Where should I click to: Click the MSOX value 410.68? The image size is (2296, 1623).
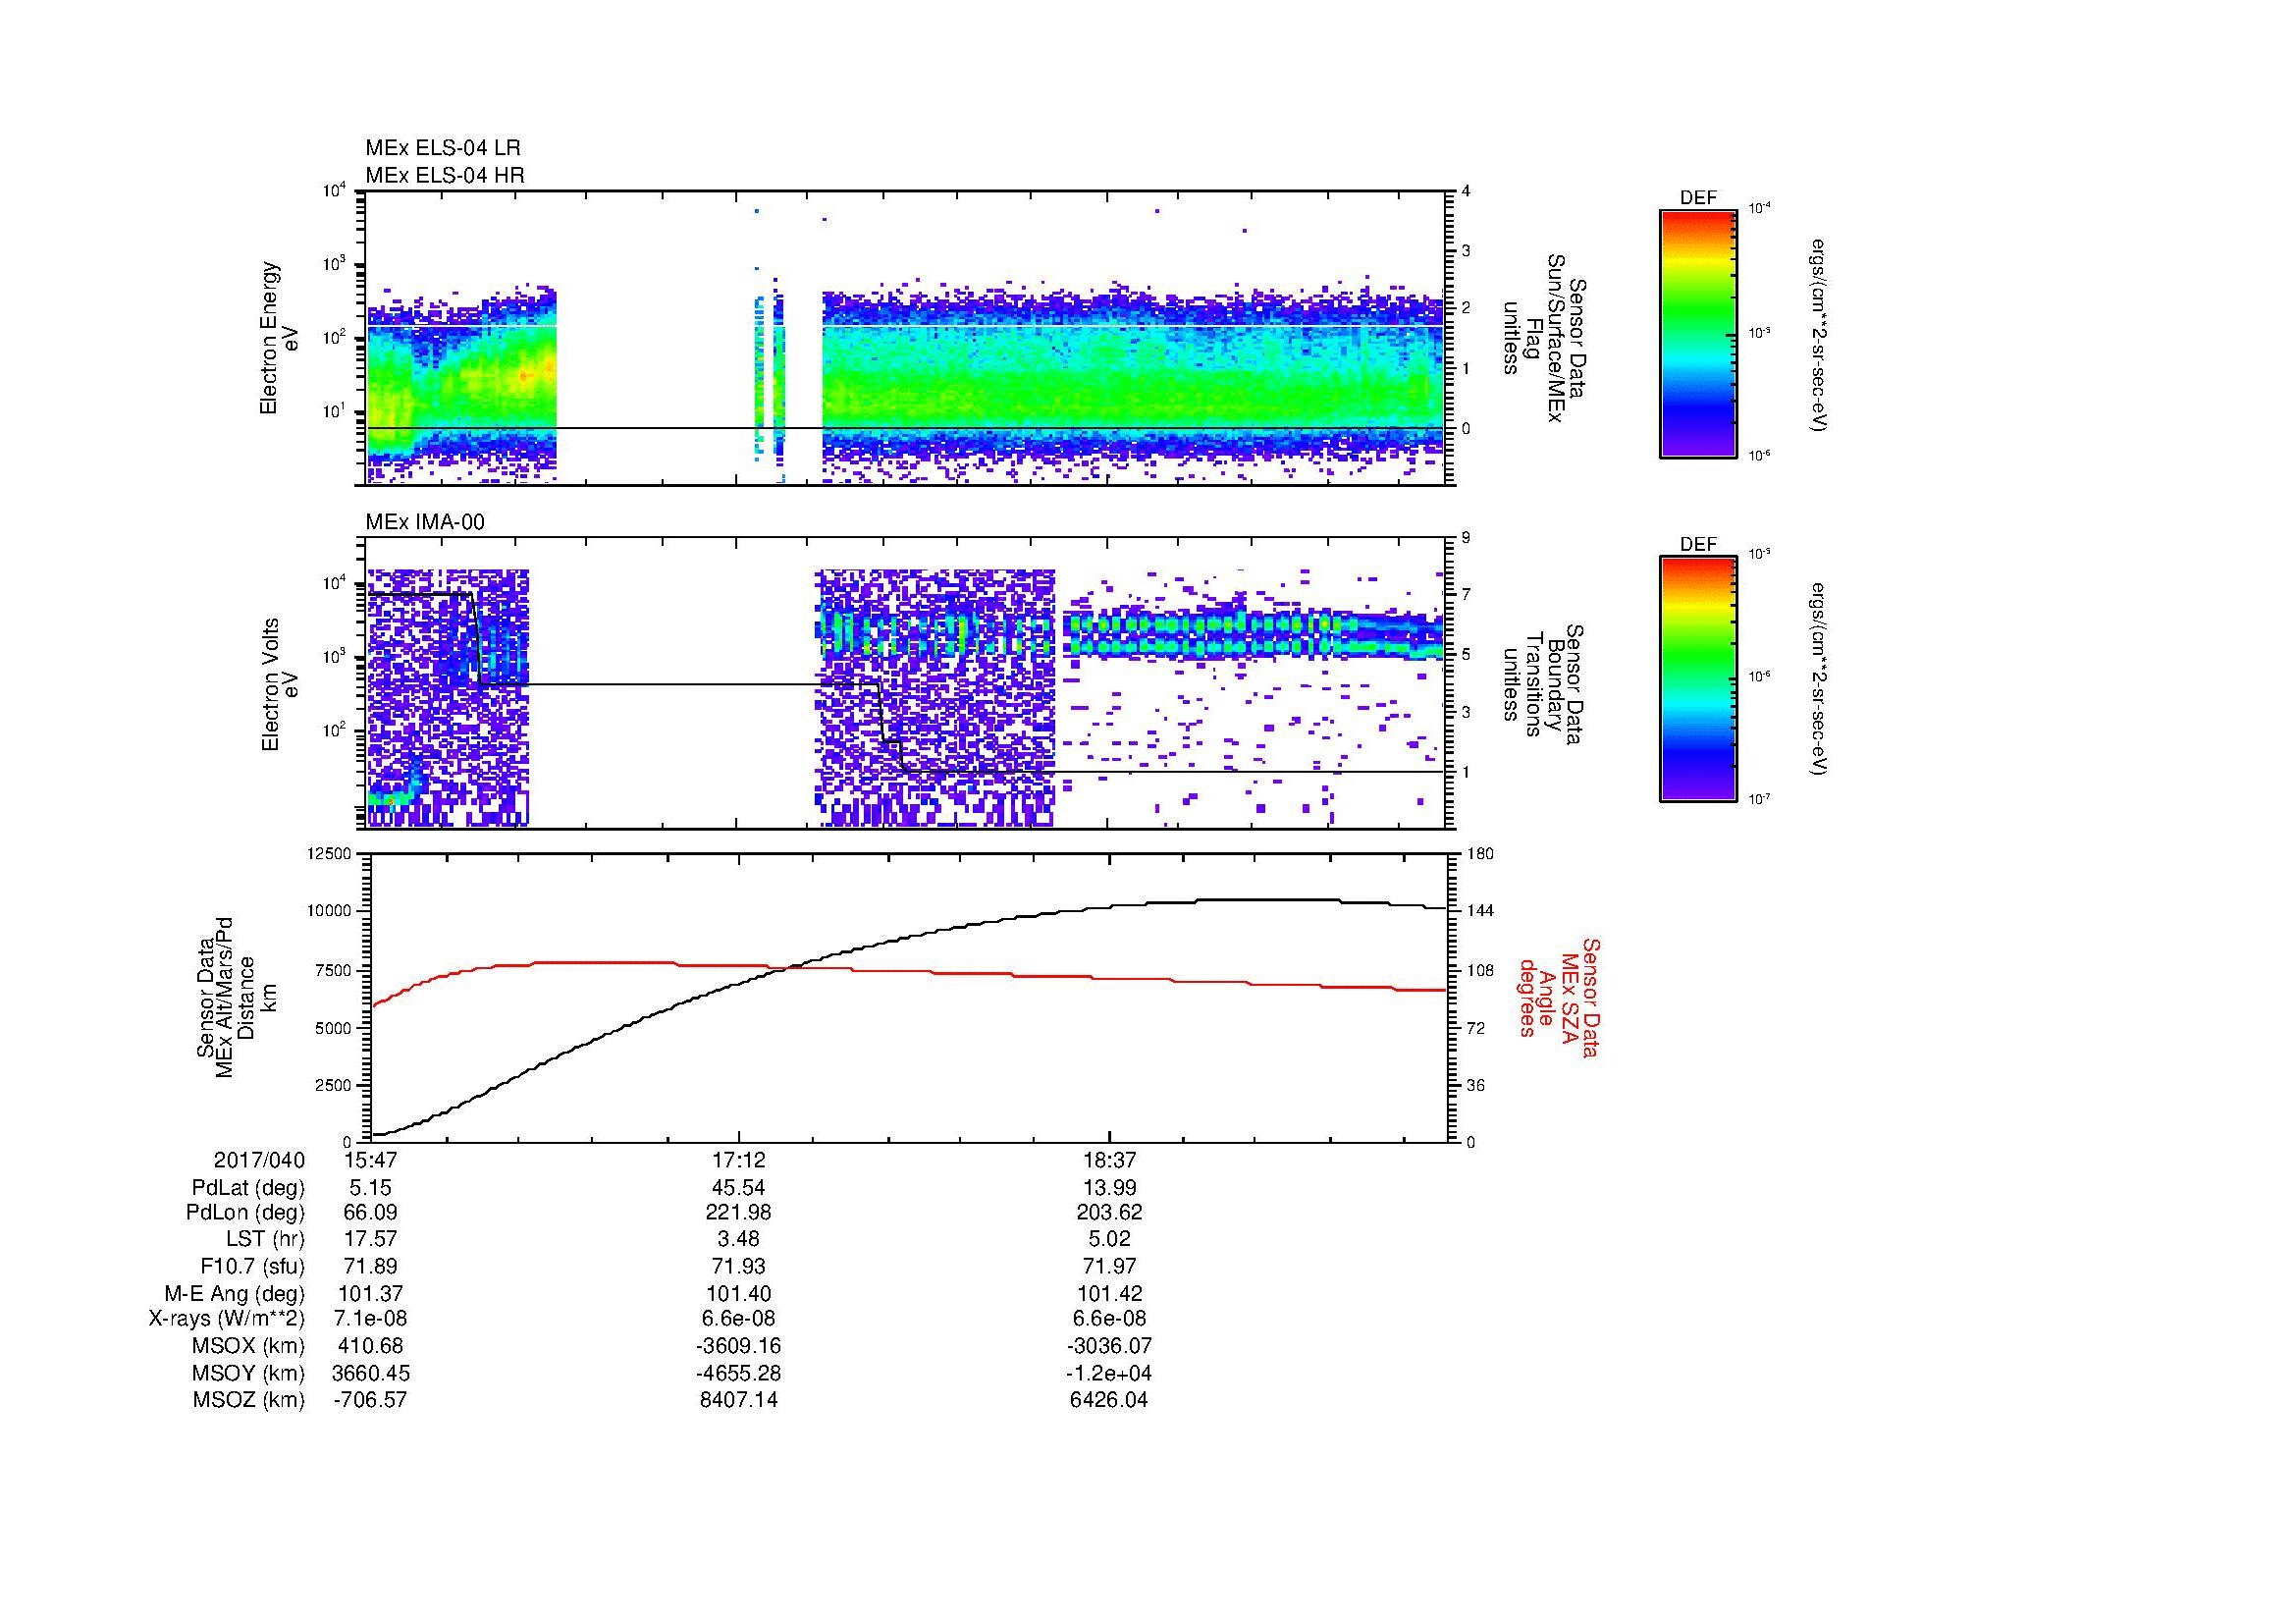point(369,1346)
